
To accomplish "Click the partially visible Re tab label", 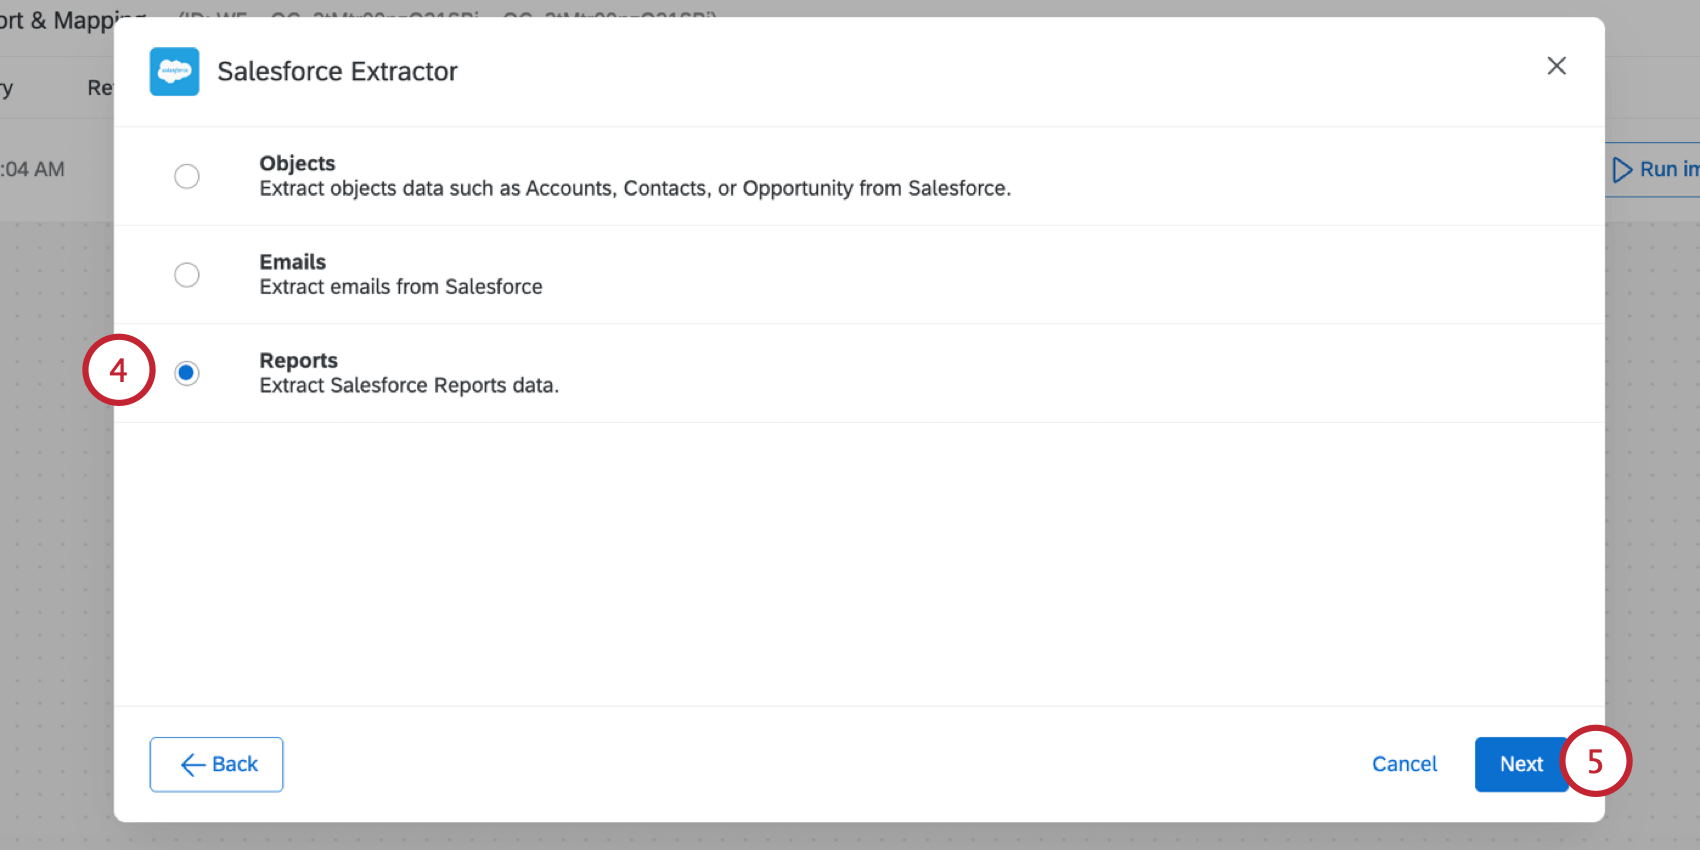I will (x=100, y=87).
